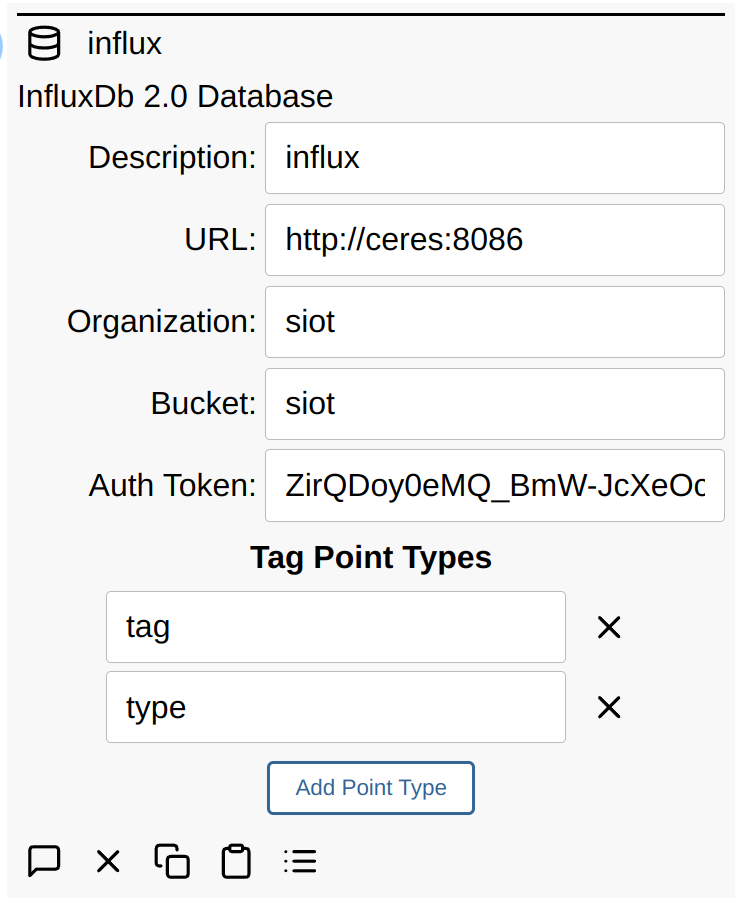Click the "Tag Point Types" heading

click(371, 557)
